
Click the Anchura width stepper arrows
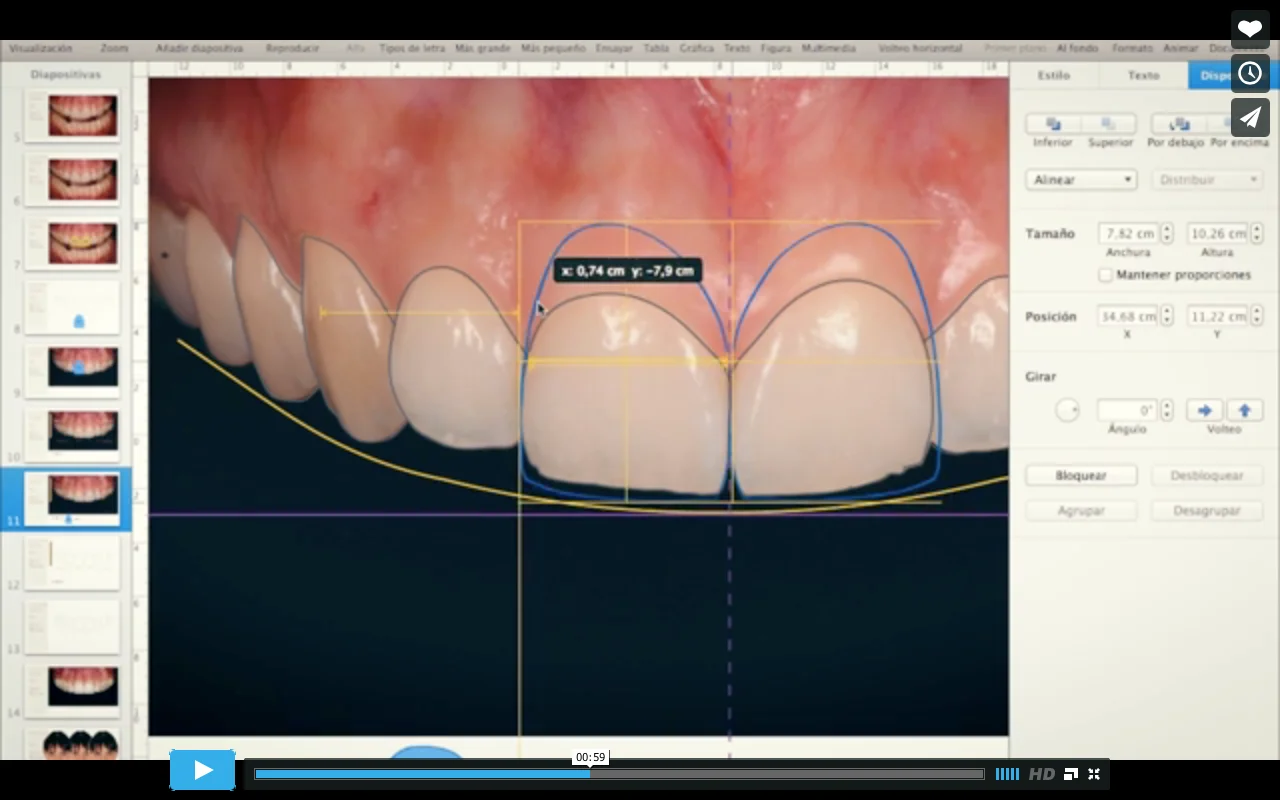(x=1166, y=234)
